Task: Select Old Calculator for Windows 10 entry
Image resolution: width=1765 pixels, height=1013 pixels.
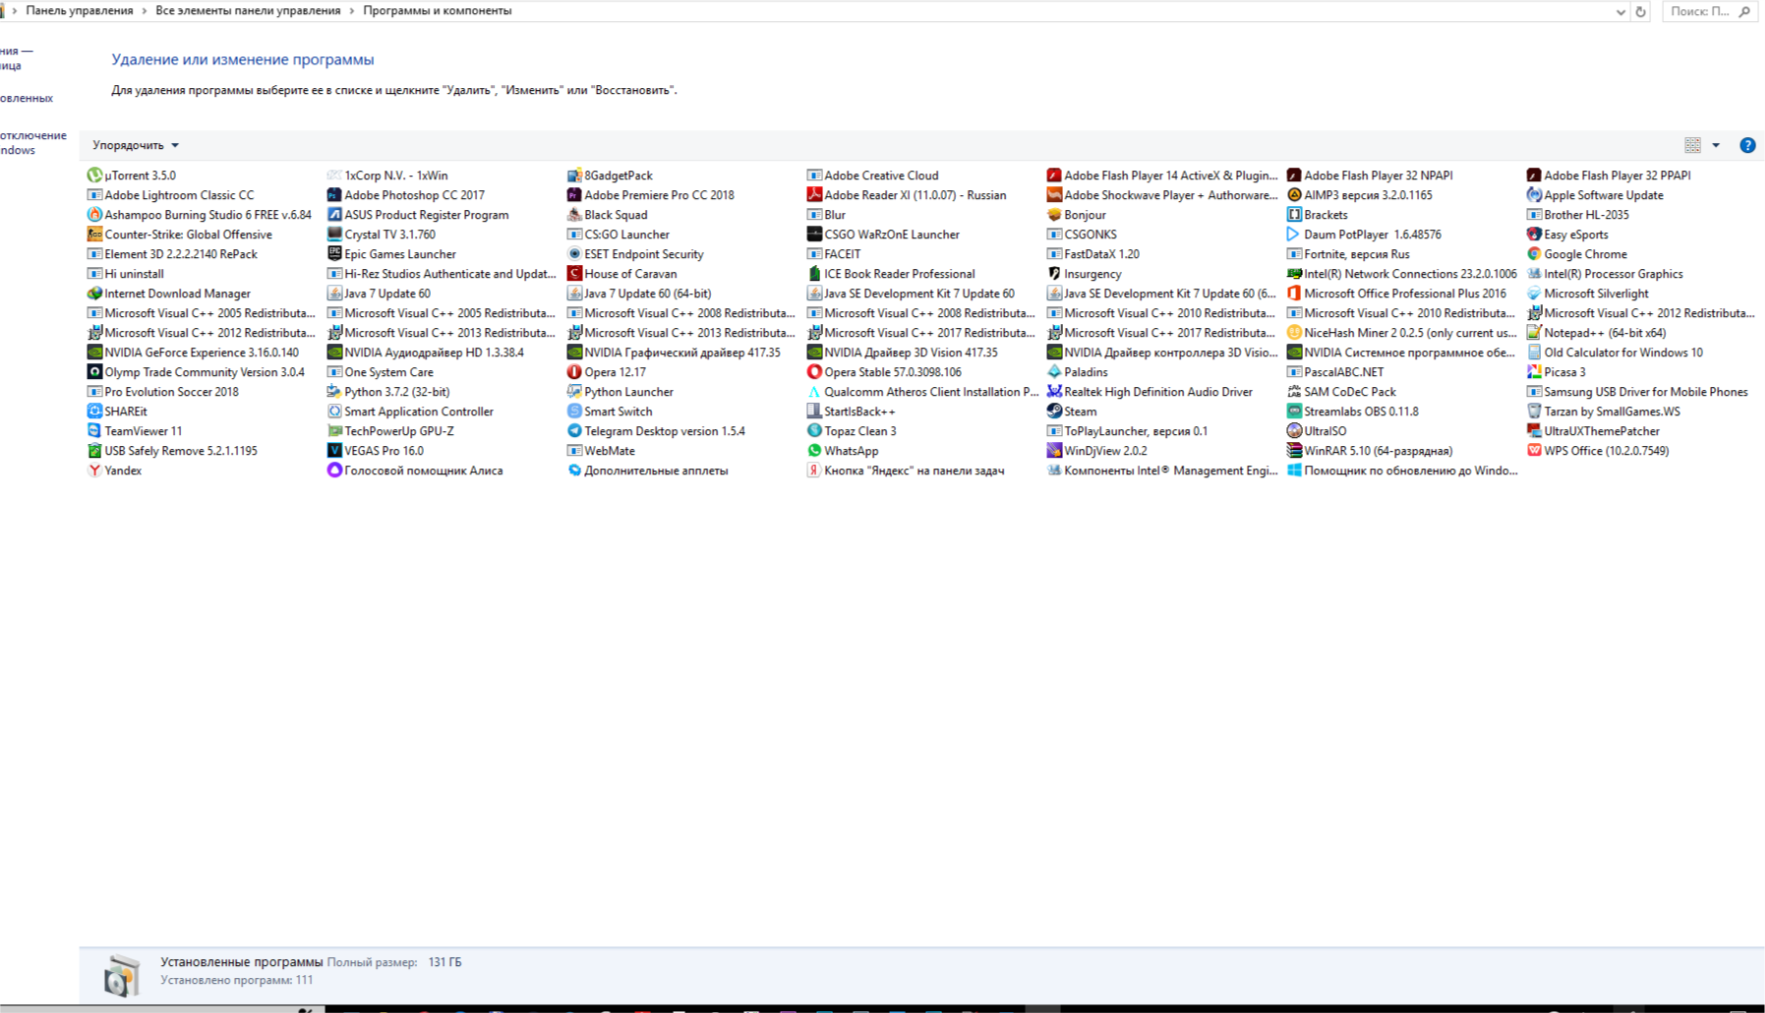Action: (1615, 352)
